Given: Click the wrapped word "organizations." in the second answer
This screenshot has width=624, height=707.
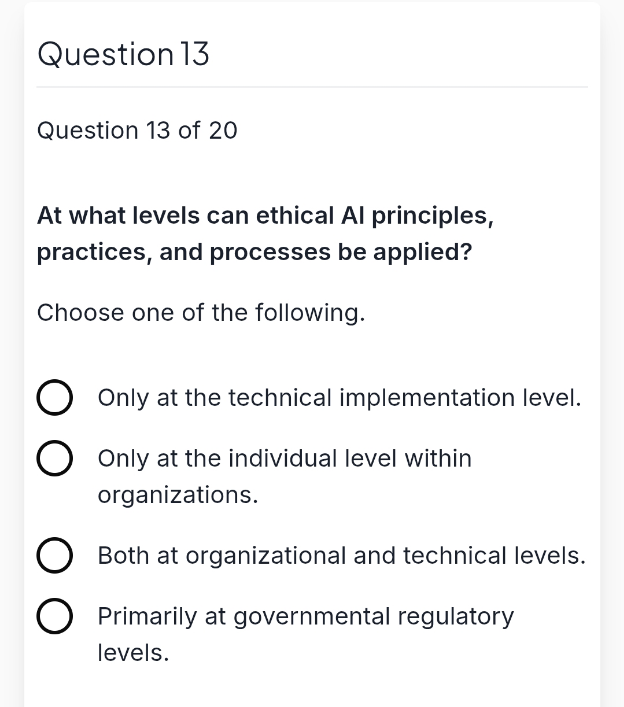Looking at the screenshot, I should coord(178,496).
